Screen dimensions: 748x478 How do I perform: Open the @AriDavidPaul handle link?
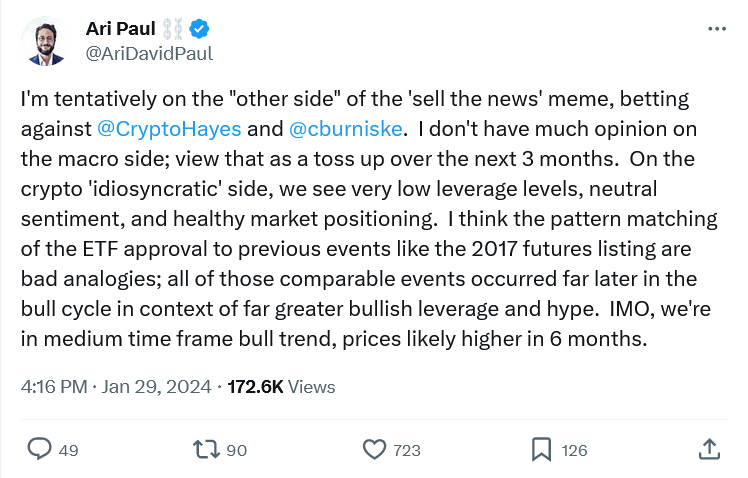[150, 53]
